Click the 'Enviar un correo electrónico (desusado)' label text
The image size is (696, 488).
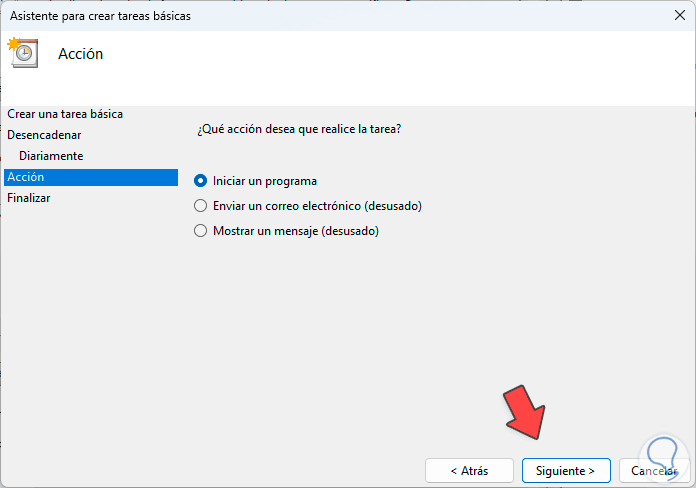click(318, 206)
